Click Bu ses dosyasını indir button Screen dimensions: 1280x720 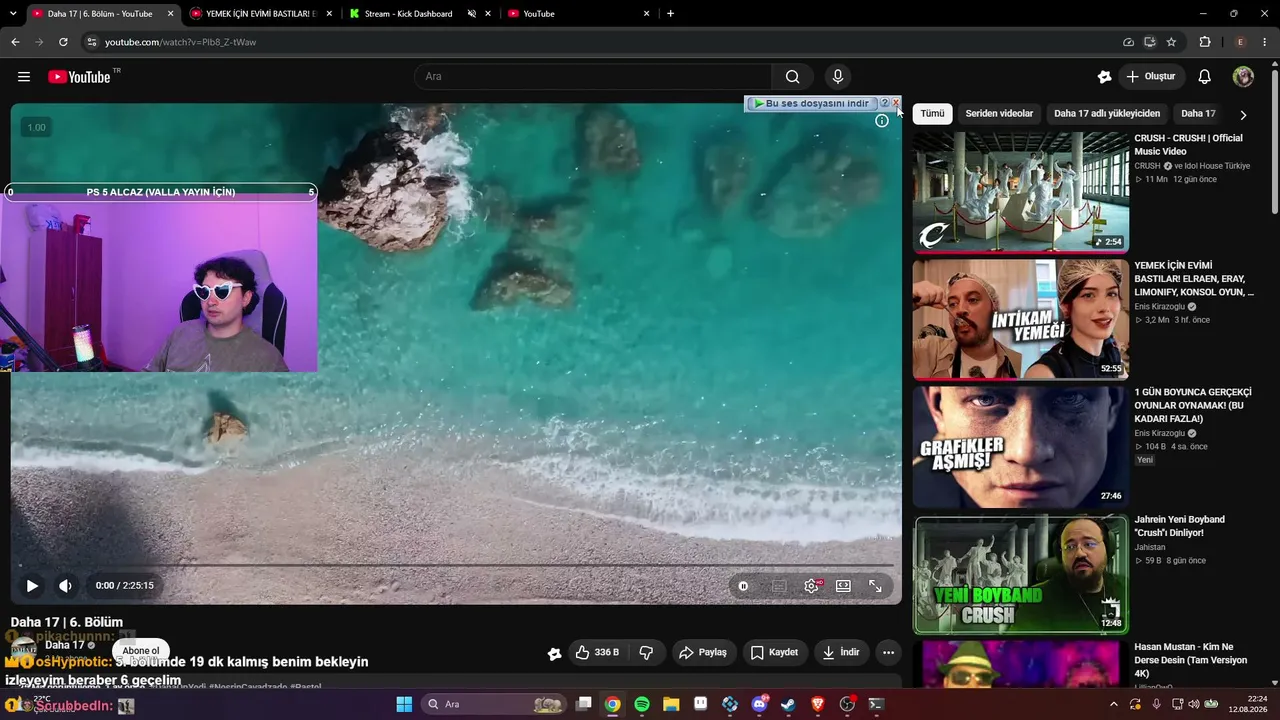pyautogui.click(x=811, y=103)
